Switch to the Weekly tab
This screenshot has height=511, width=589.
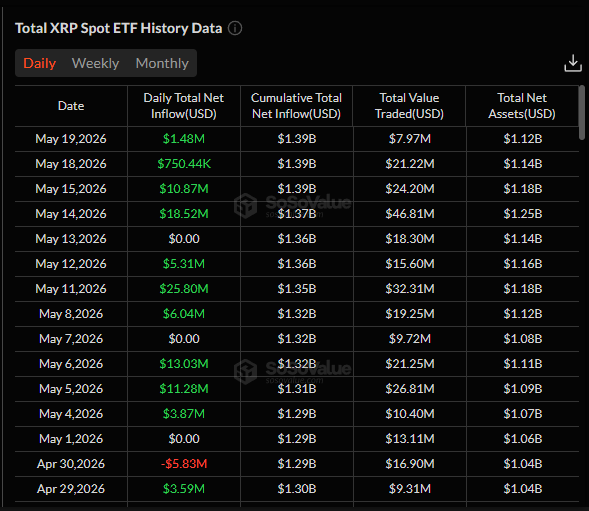[95, 63]
